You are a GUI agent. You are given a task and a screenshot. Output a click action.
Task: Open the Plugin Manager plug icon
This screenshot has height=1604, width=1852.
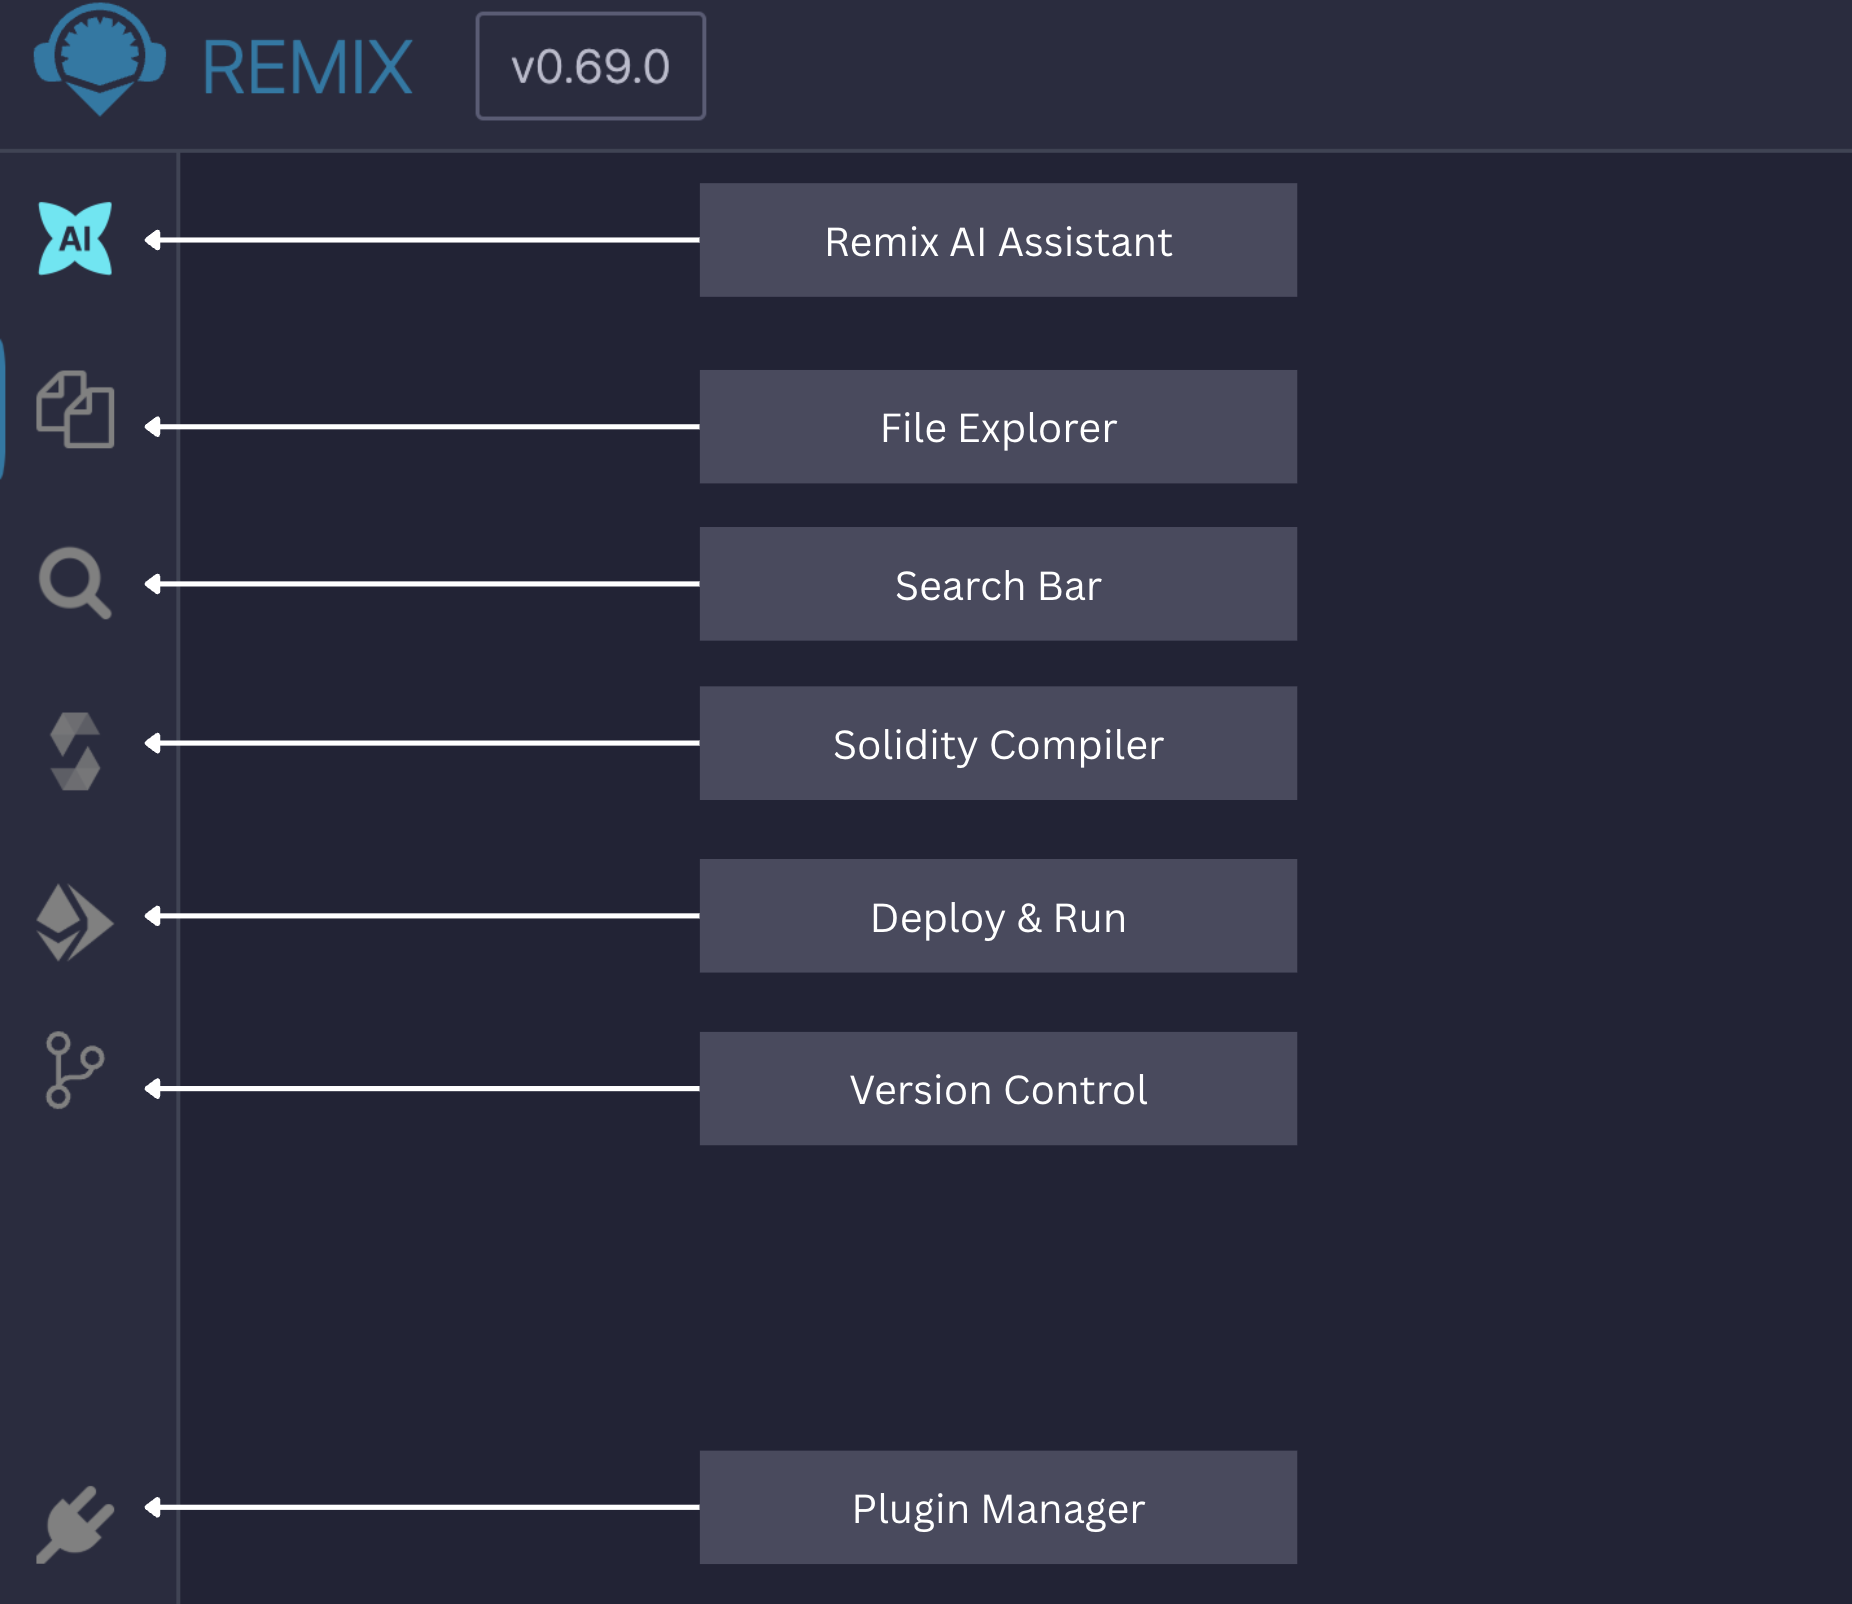(75, 1524)
